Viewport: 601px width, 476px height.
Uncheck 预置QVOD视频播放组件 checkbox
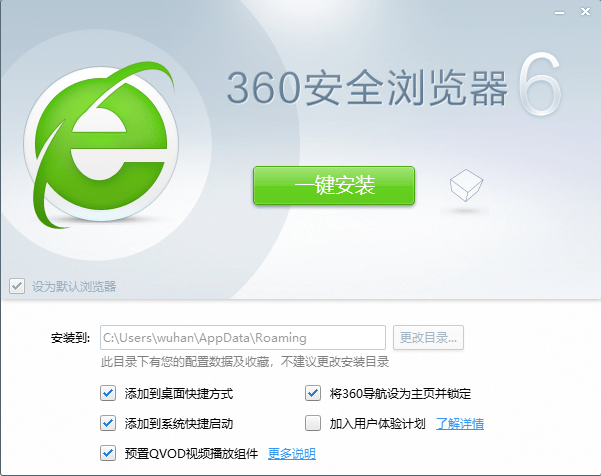(x=108, y=453)
